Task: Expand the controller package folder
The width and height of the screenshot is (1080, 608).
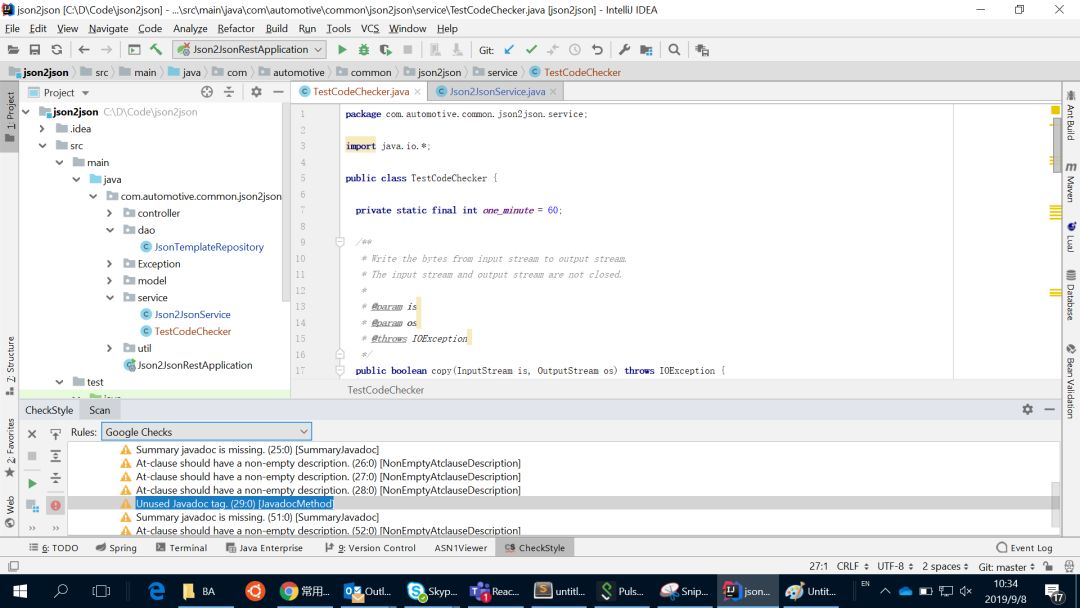Action: 110,213
